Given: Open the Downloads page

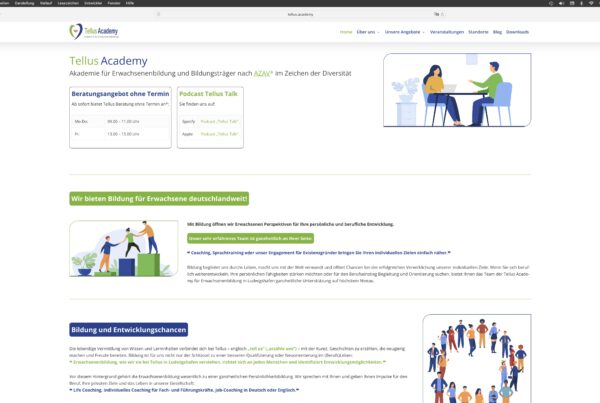Looking at the screenshot, I should (517, 32).
